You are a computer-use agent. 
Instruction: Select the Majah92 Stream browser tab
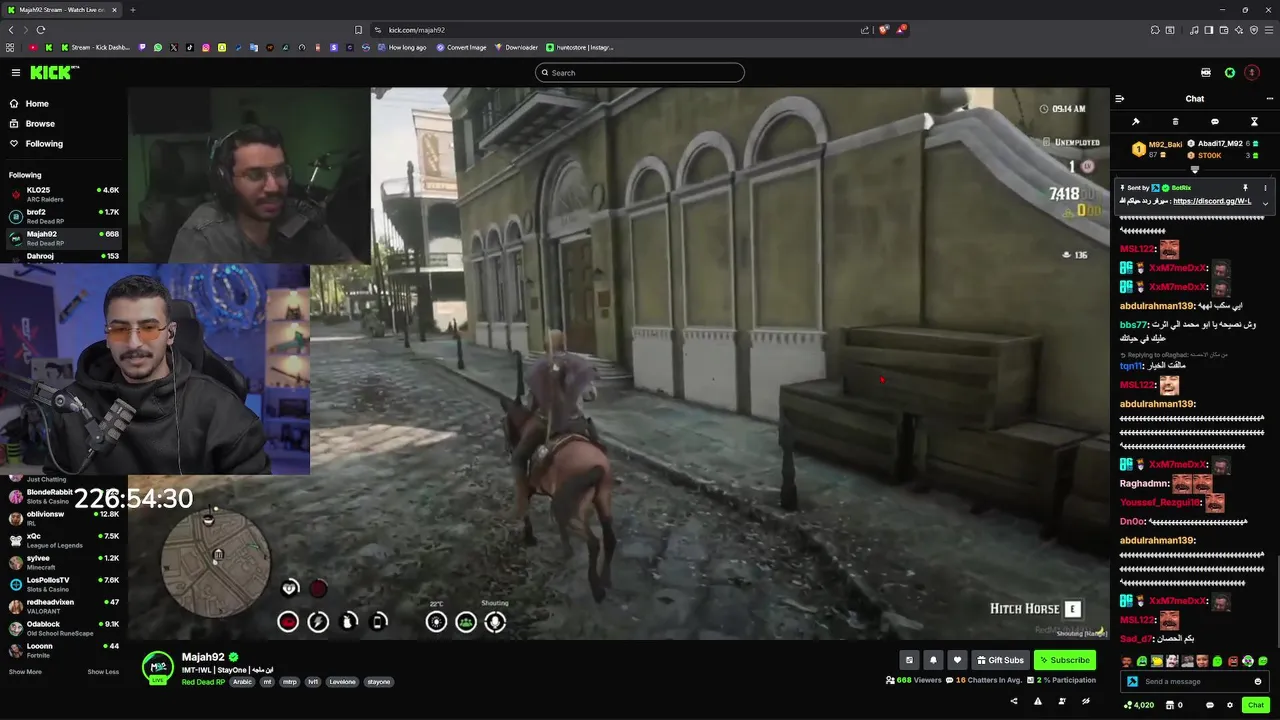[62, 10]
